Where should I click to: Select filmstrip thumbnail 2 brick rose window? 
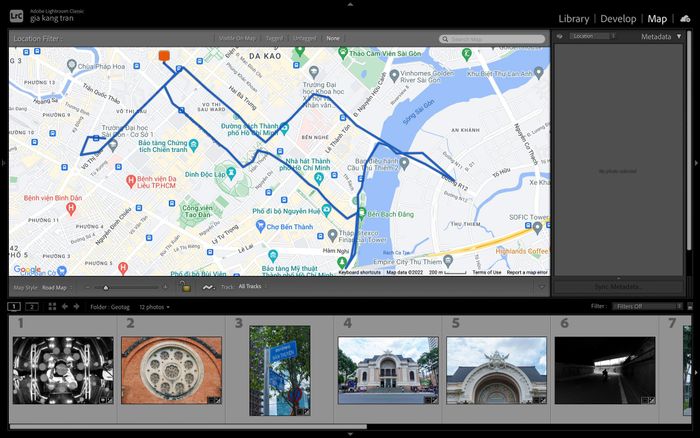(x=171, y=371)
